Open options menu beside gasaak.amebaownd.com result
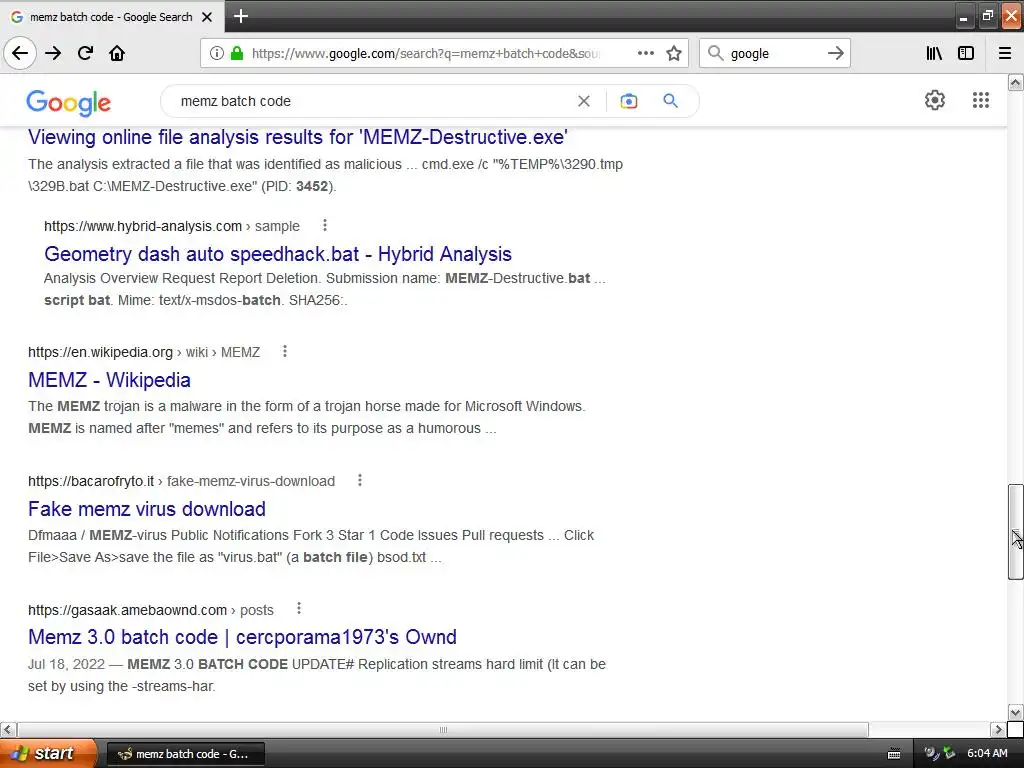 pyautogui.click(x=298, y=609)
